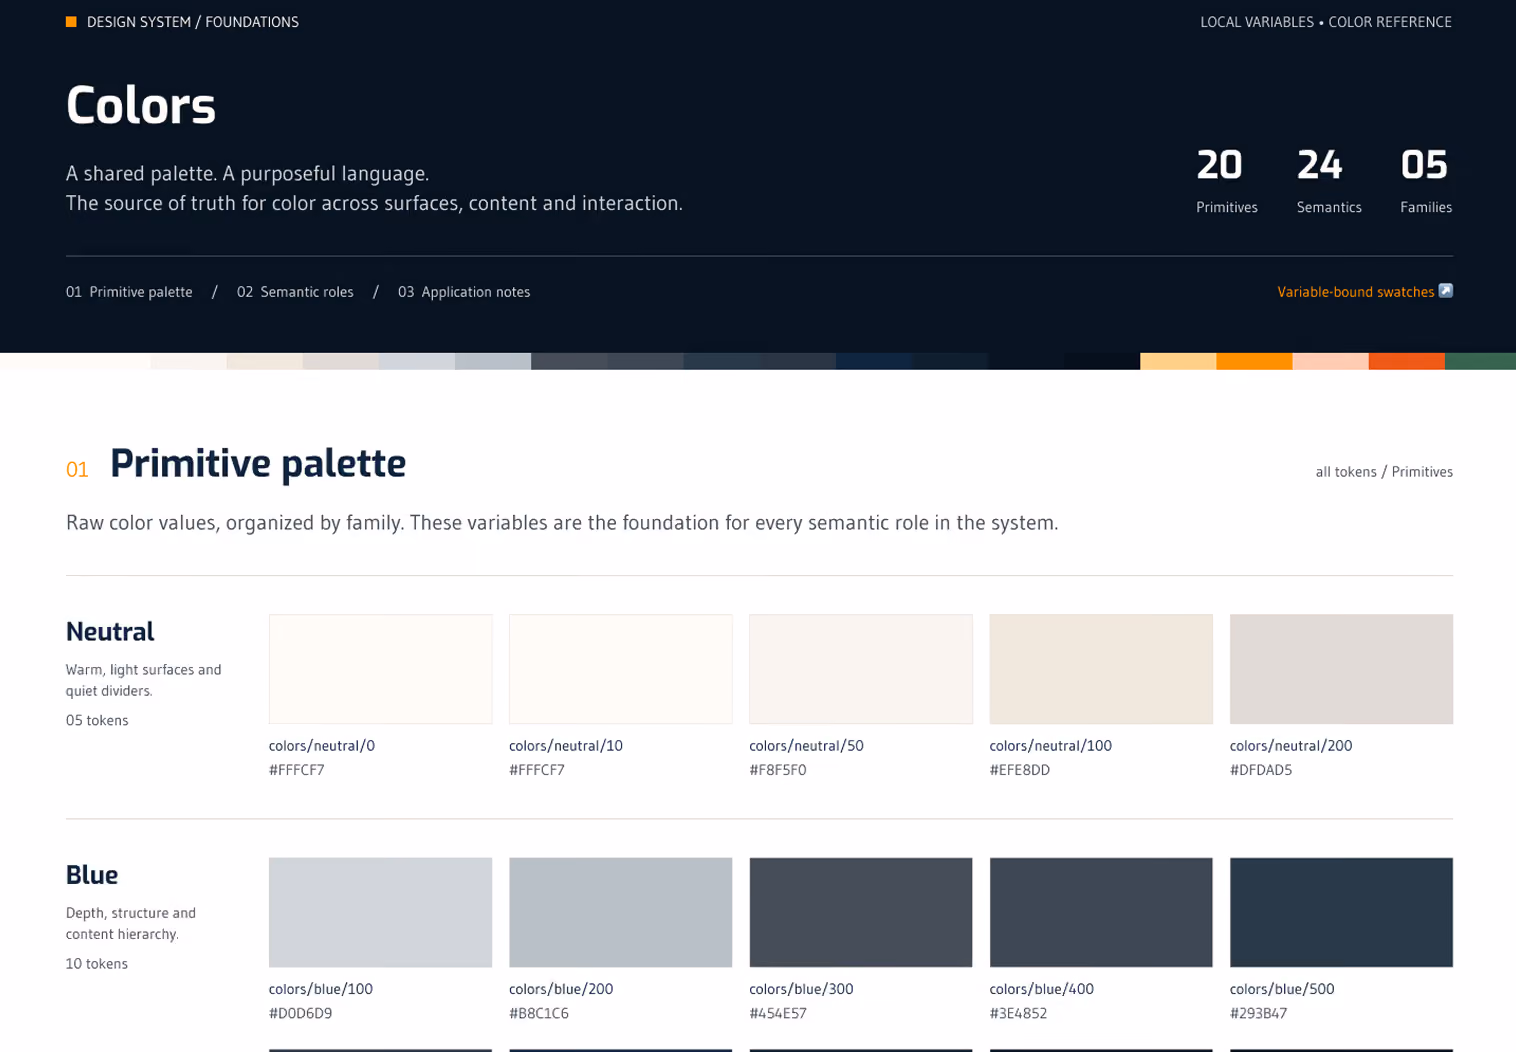Click the hex value #F8F5F0
This screenshot has width=1516, height=1052.
pos(778,770)
